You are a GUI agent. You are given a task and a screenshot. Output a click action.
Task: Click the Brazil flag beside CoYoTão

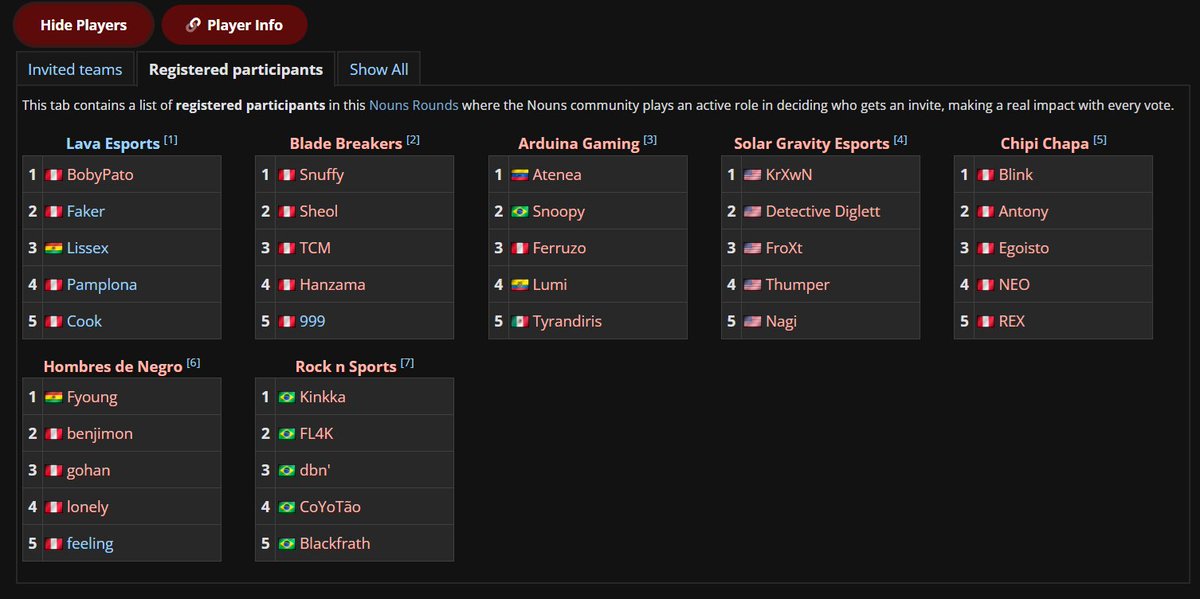(x=287, y=508)
